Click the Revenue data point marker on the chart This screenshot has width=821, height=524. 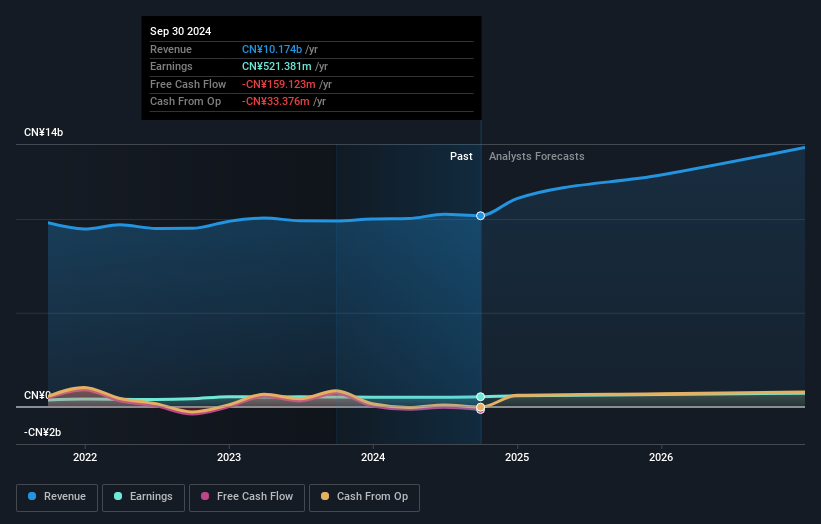[x=480, y=216]
